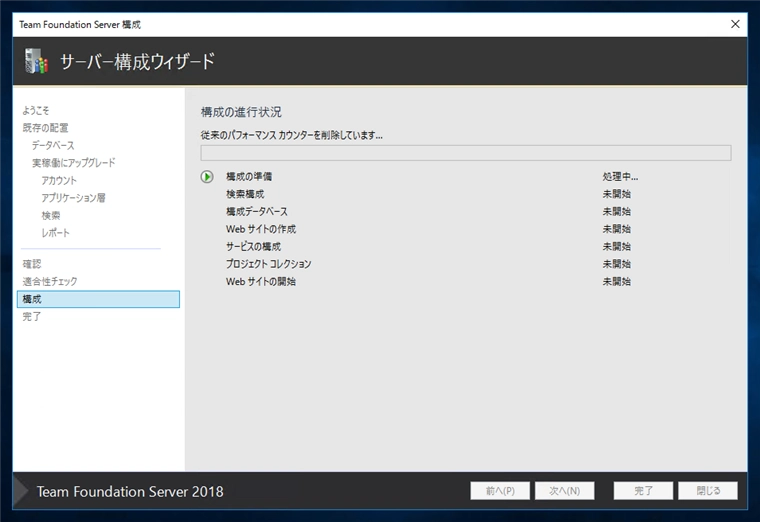Click the 未開始 status of 検索構成
Viewport: 760px width, 522px height.
pos(617,194)
